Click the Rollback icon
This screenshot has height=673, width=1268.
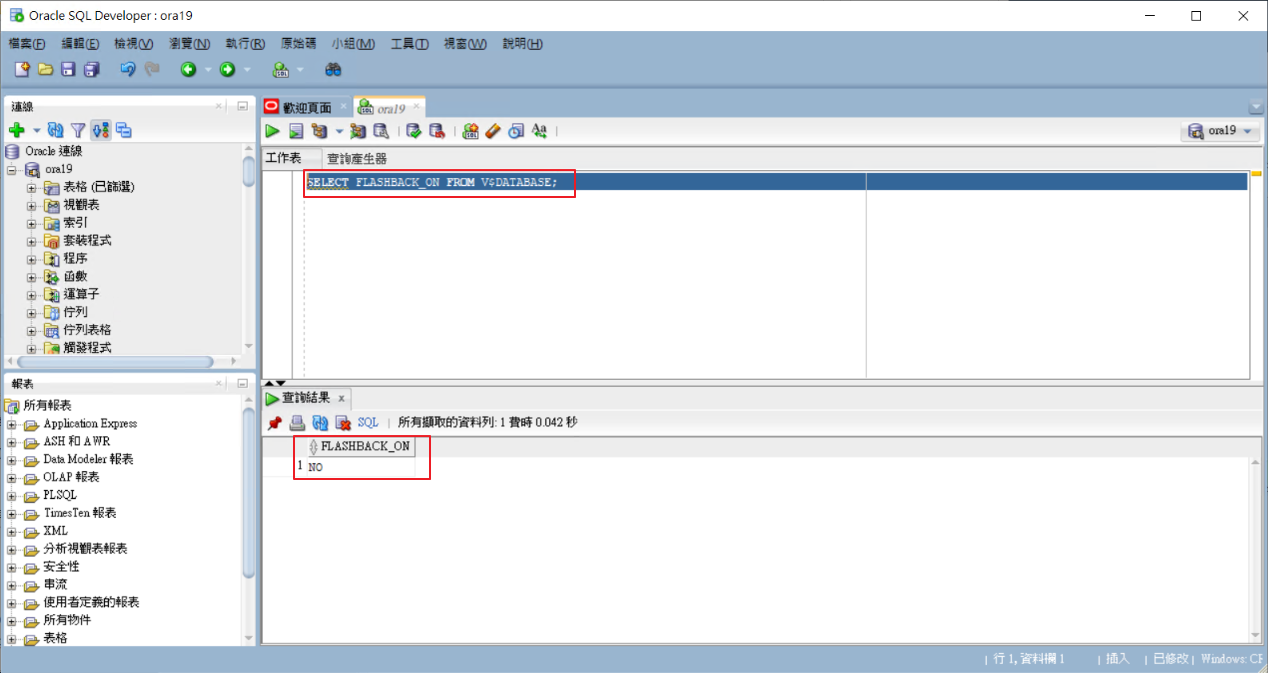point(437,131)
